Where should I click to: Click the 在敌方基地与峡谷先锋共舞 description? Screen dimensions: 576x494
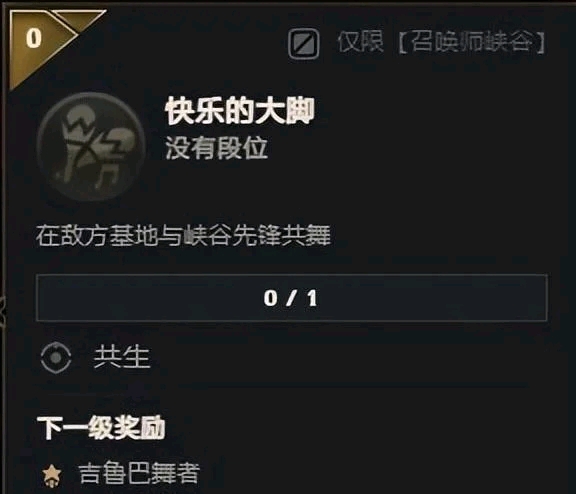click(183, 235)
